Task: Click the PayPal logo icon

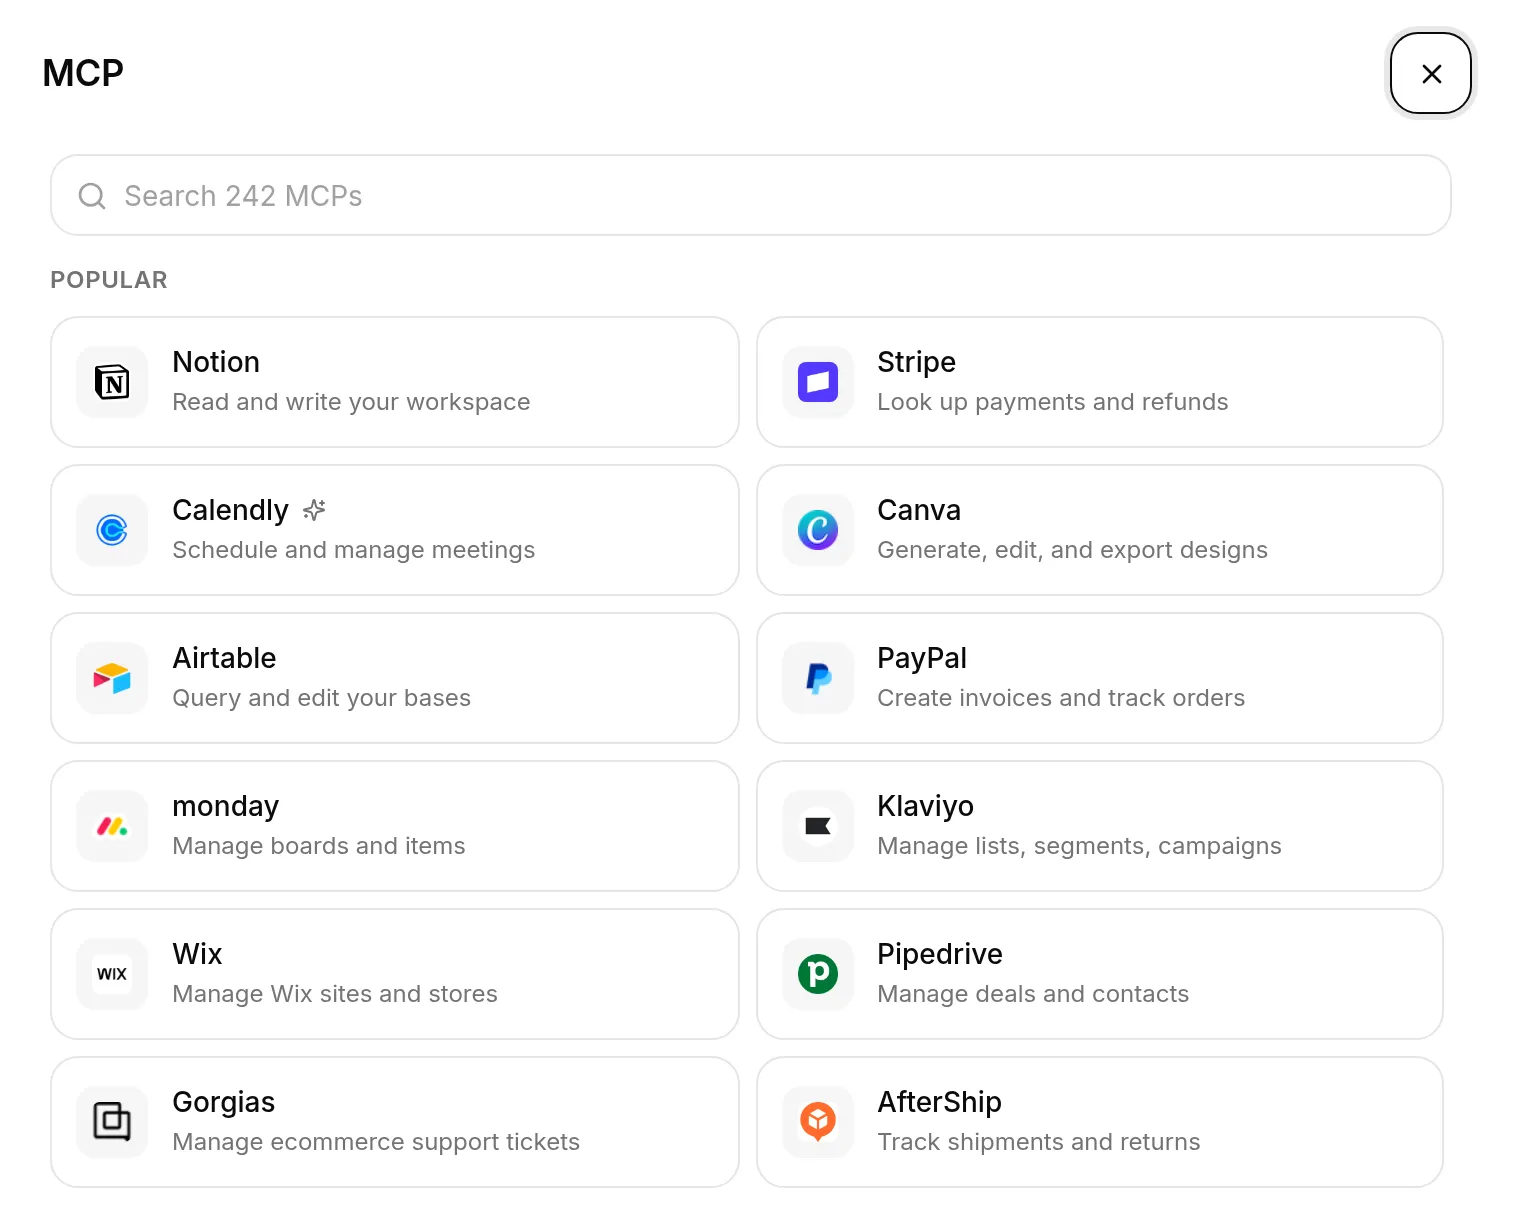Action: (x=818, y=678)
